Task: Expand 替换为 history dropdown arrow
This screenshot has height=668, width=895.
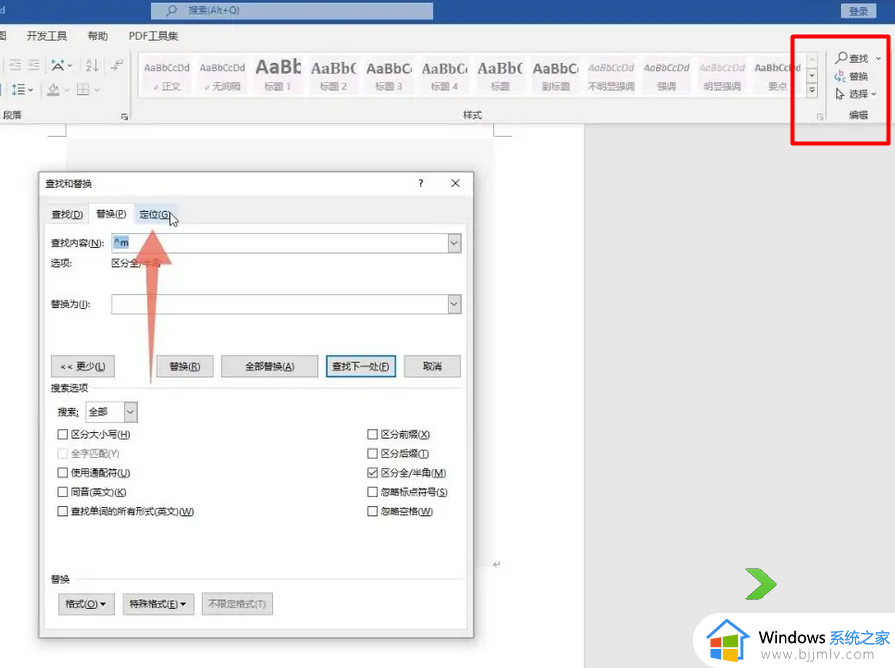Action: pos(454,304)
